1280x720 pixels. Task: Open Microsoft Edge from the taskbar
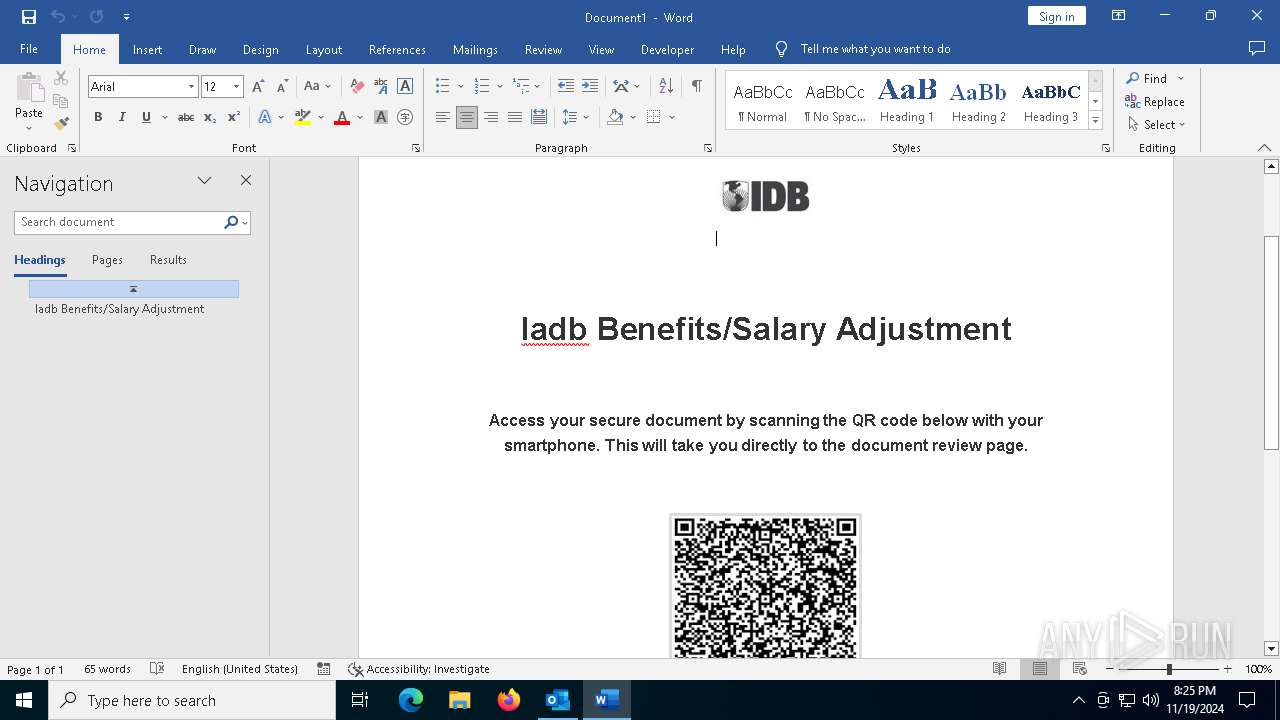click(411, 700)
